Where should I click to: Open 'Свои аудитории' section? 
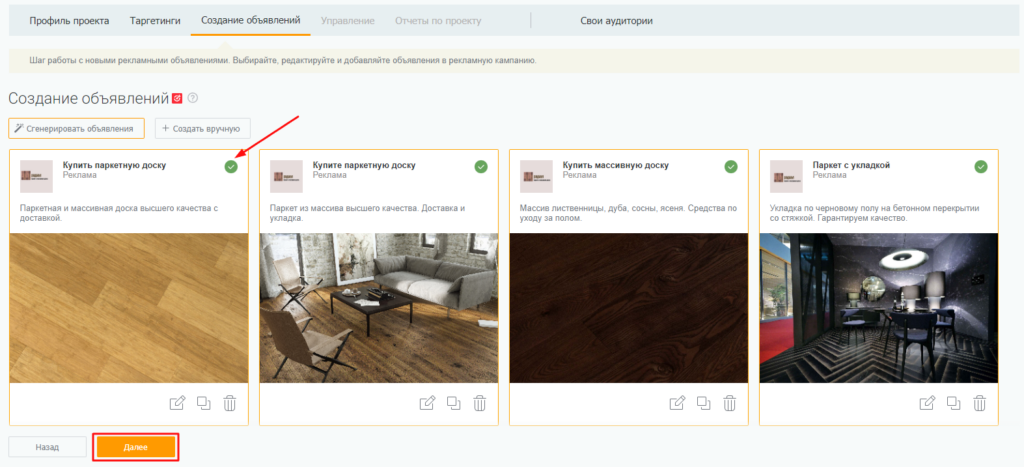(616, 20)
